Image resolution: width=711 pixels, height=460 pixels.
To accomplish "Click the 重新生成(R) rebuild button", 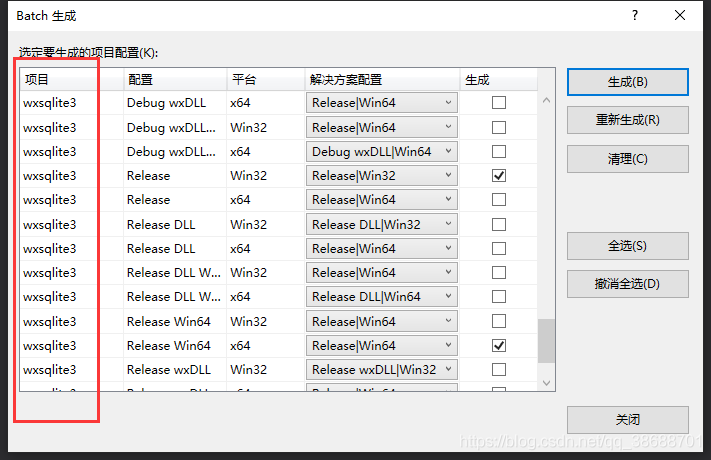I will click(x=628, y=120).
